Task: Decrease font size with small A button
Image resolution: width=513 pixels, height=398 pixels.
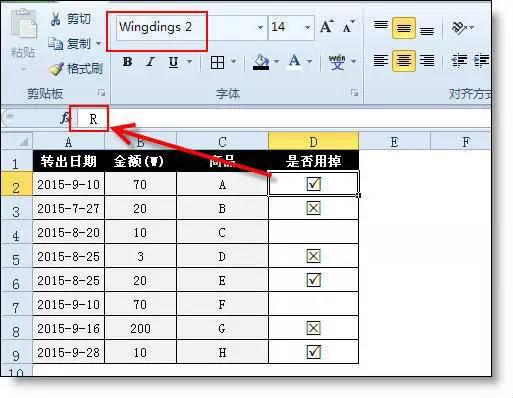Action: click(348, 26)
